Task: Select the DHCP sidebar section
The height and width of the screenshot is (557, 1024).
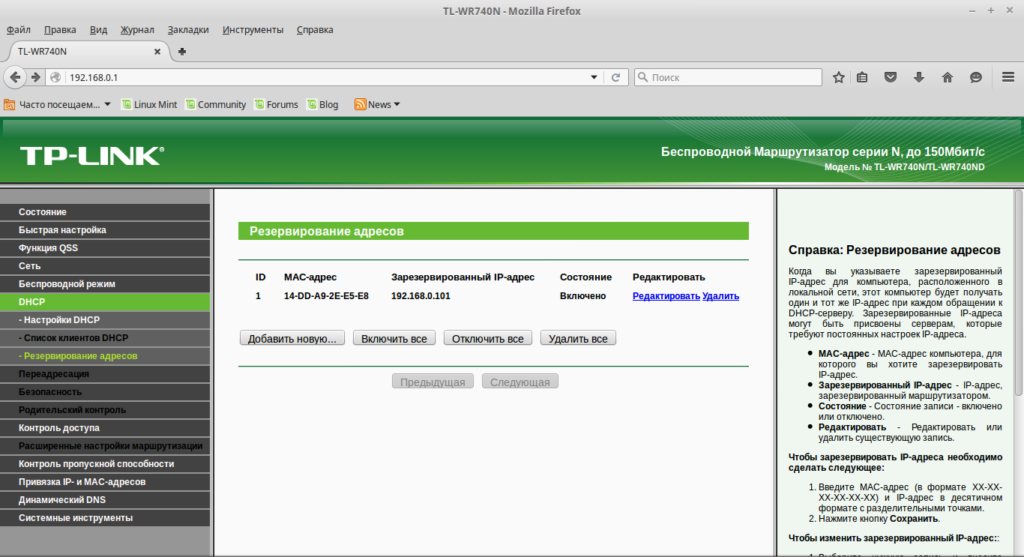Action: tap(105, 302)
